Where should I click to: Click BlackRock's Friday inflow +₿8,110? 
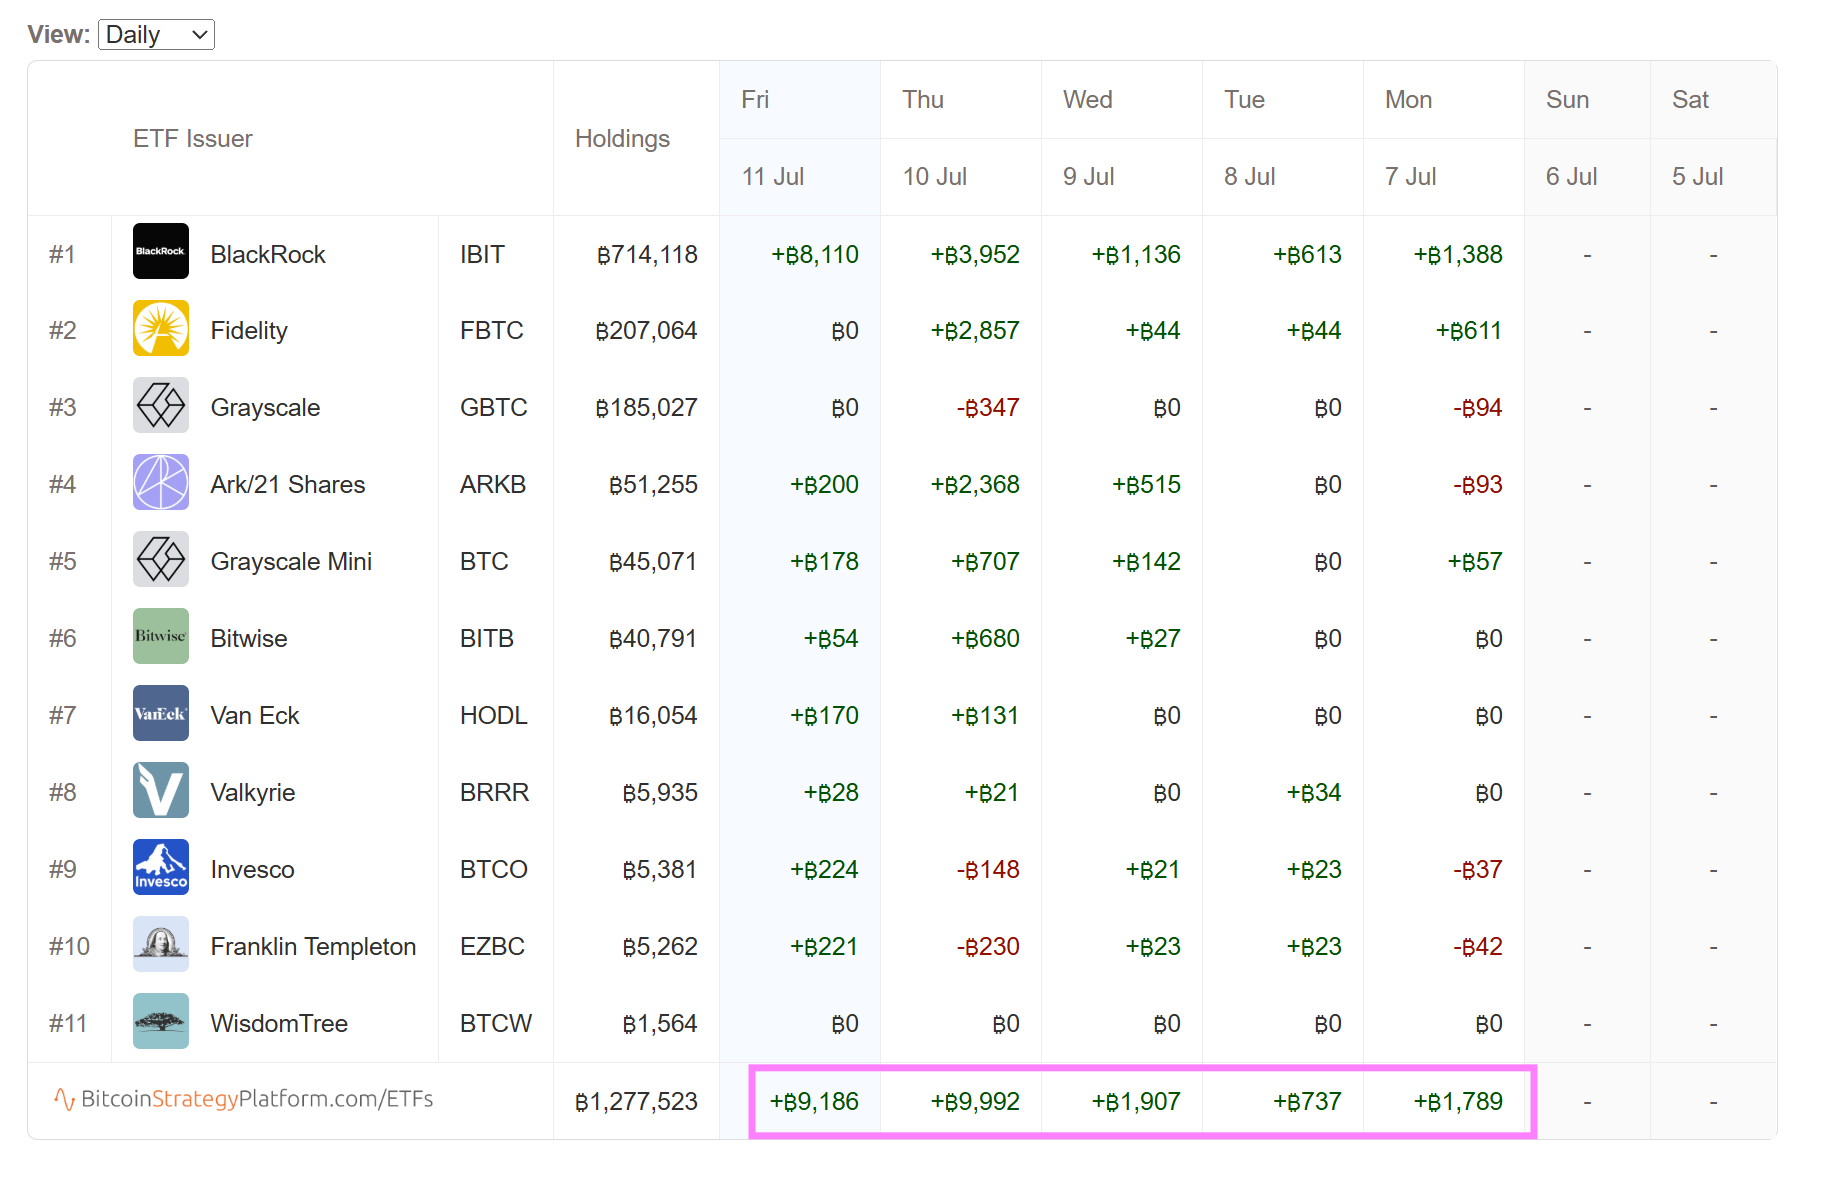coord(815,255)
